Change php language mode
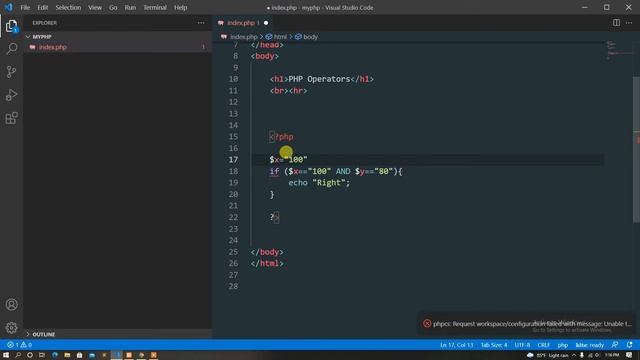Screen dimensions: 640x360 pos(563,345)
